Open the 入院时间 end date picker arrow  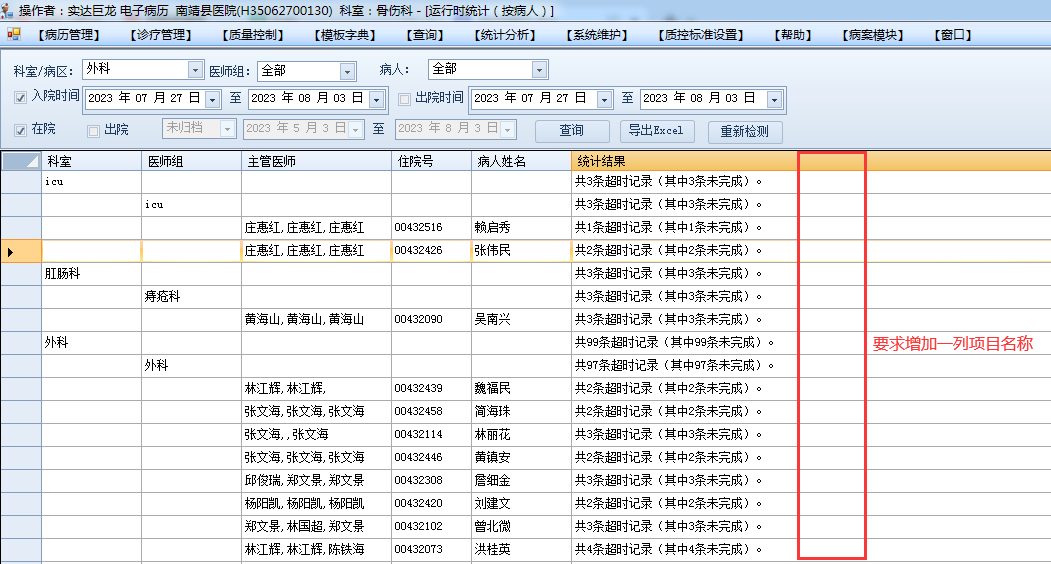(x=377, y=100)
